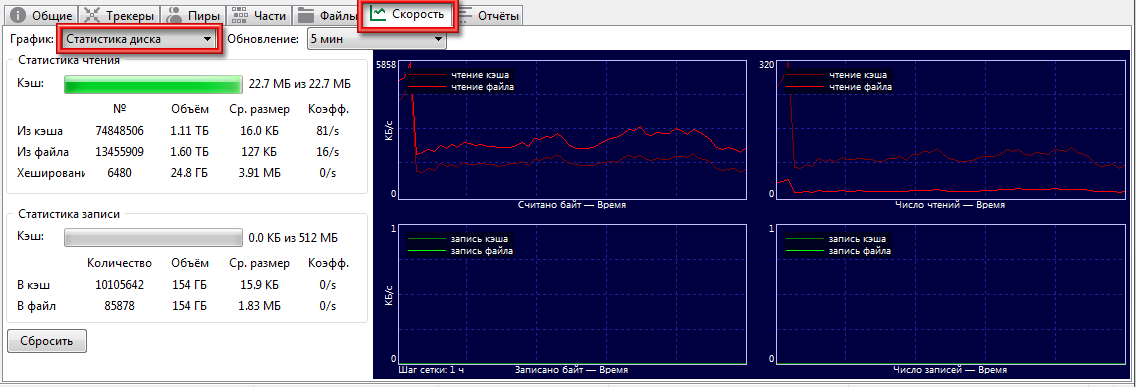Viewport: 1136px width, 387px height.
Task: Click the write cache progress bar
Action: click(x=154, y=237)
